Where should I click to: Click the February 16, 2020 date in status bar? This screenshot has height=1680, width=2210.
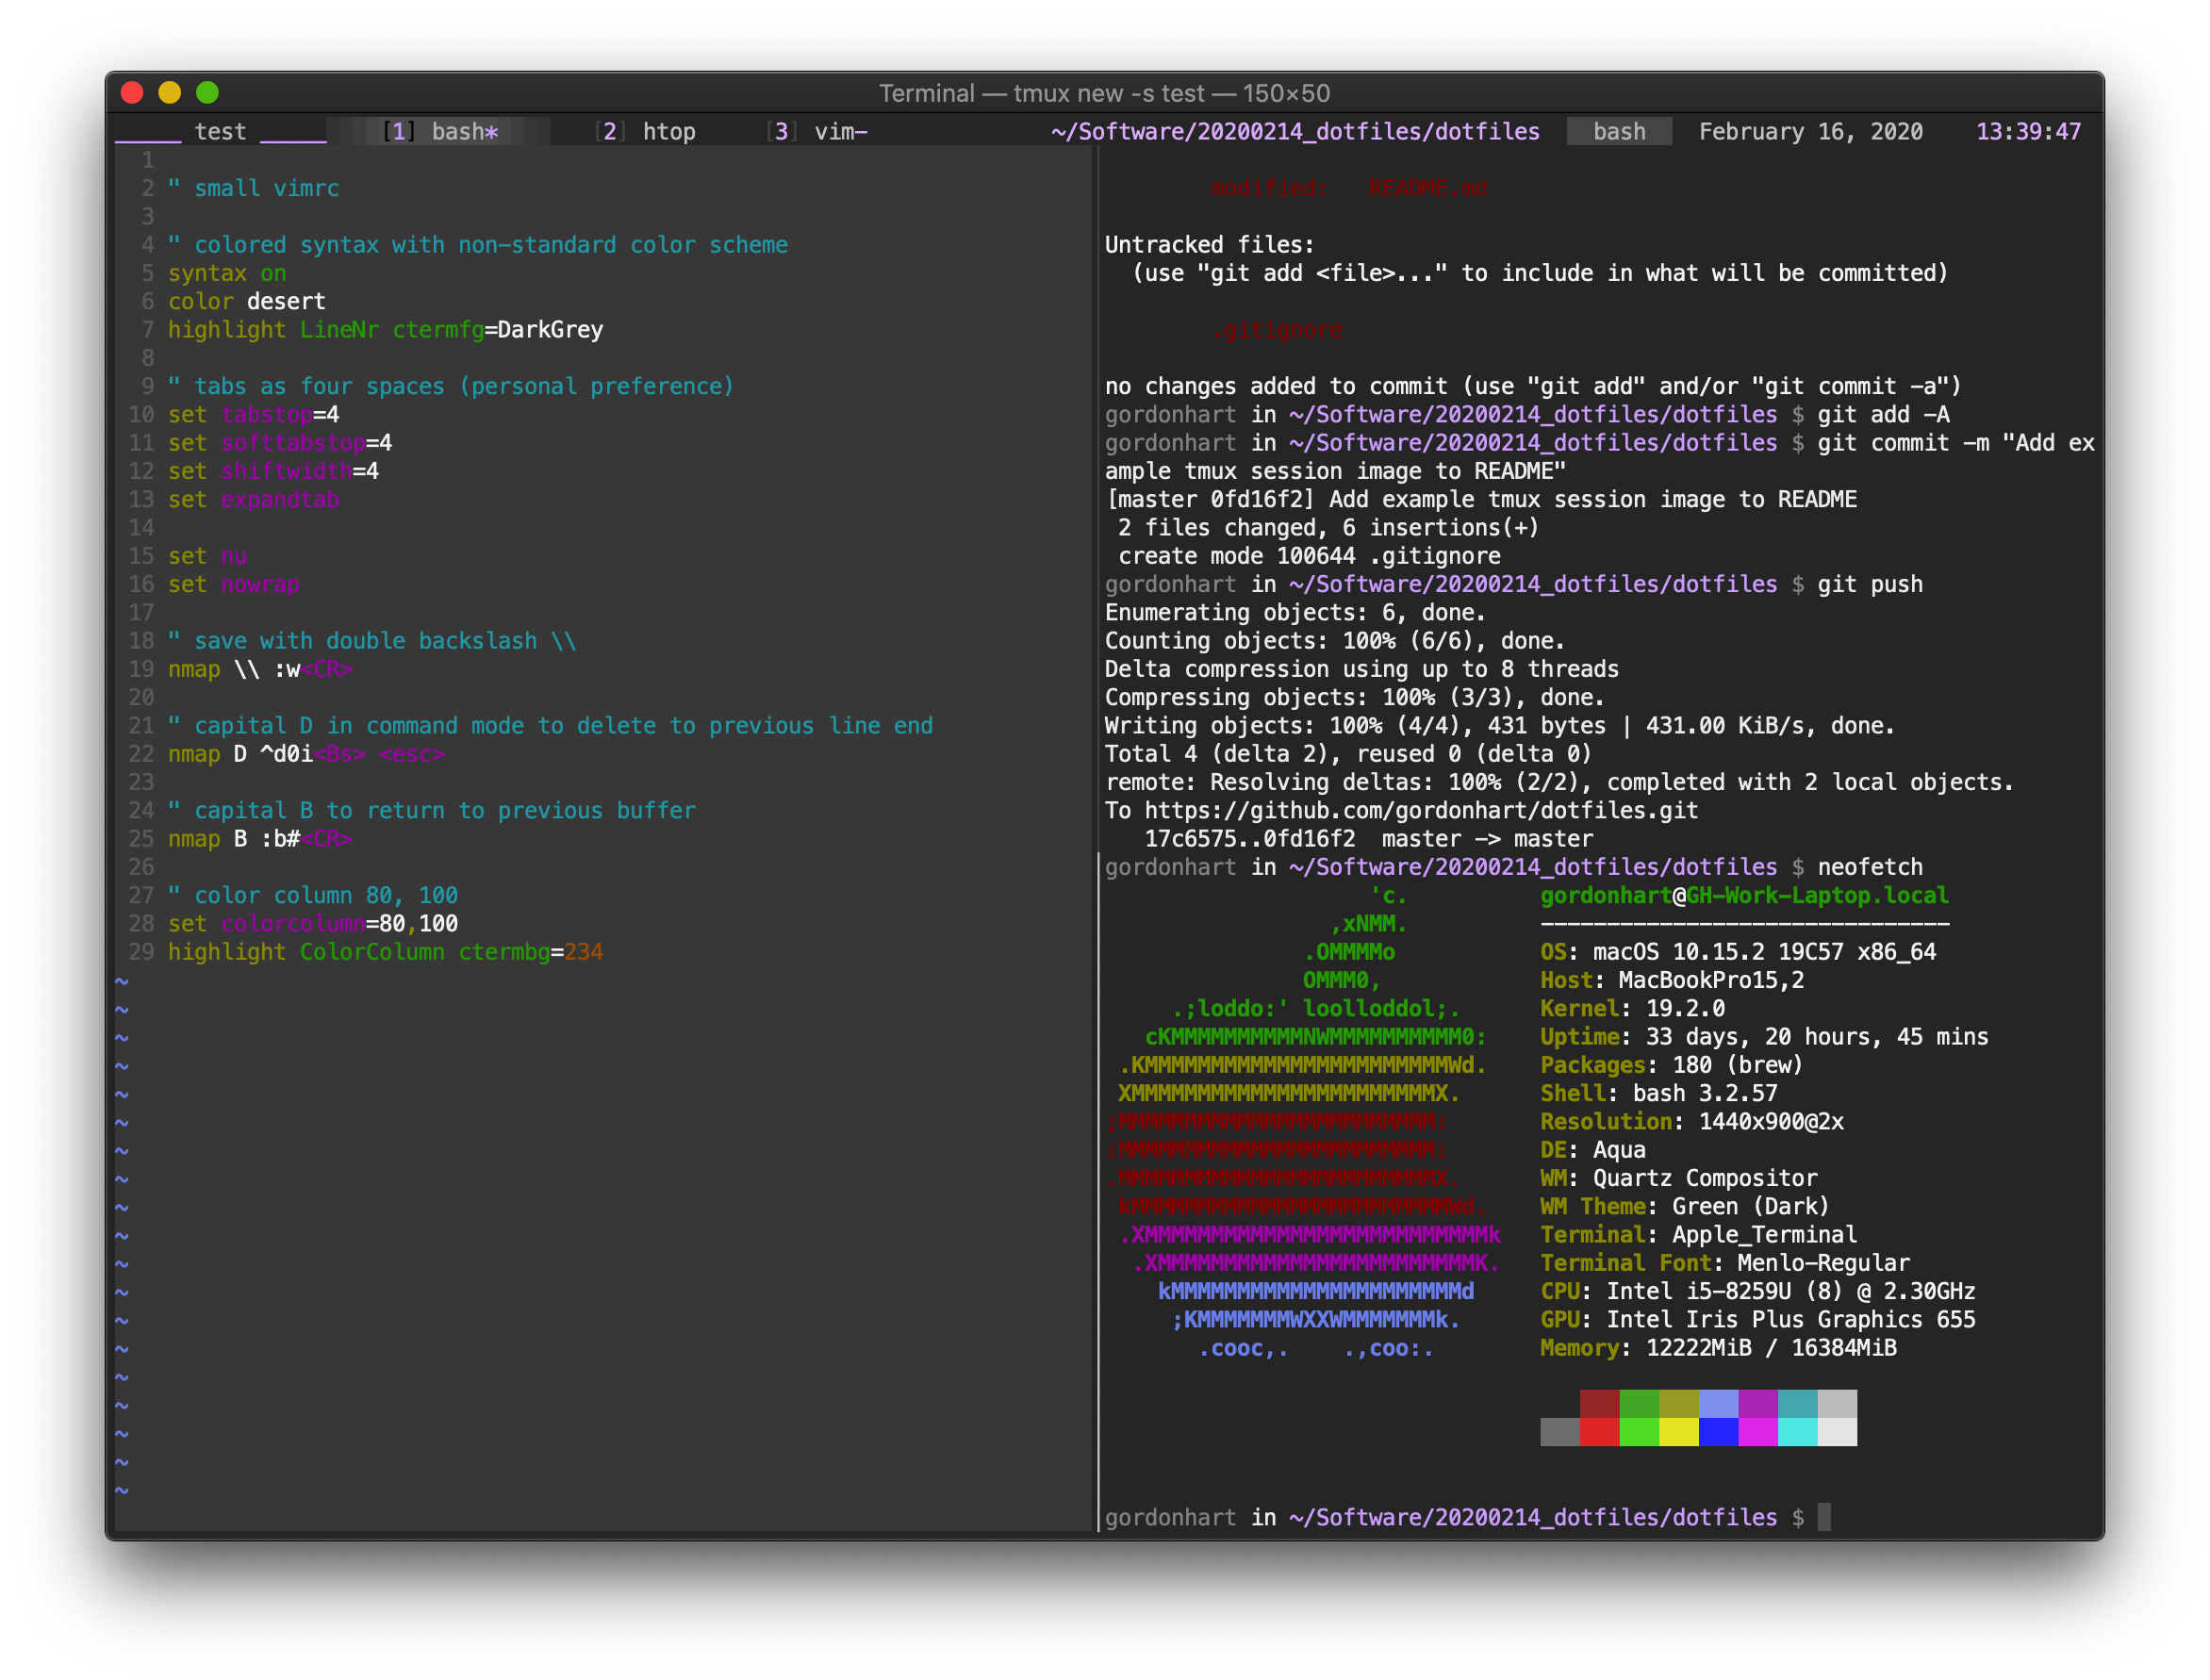[x=1810, y=132]
